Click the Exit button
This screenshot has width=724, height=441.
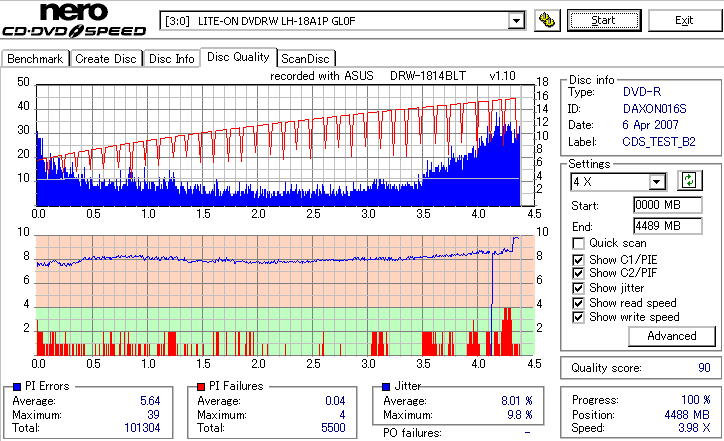[684, 21]
